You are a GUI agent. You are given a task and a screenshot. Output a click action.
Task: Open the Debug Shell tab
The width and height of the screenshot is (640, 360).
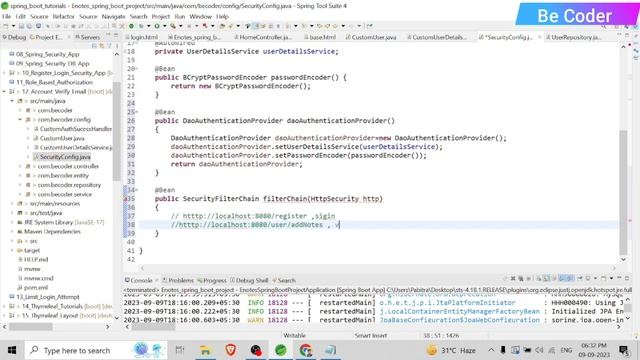(x=249, y=280)
